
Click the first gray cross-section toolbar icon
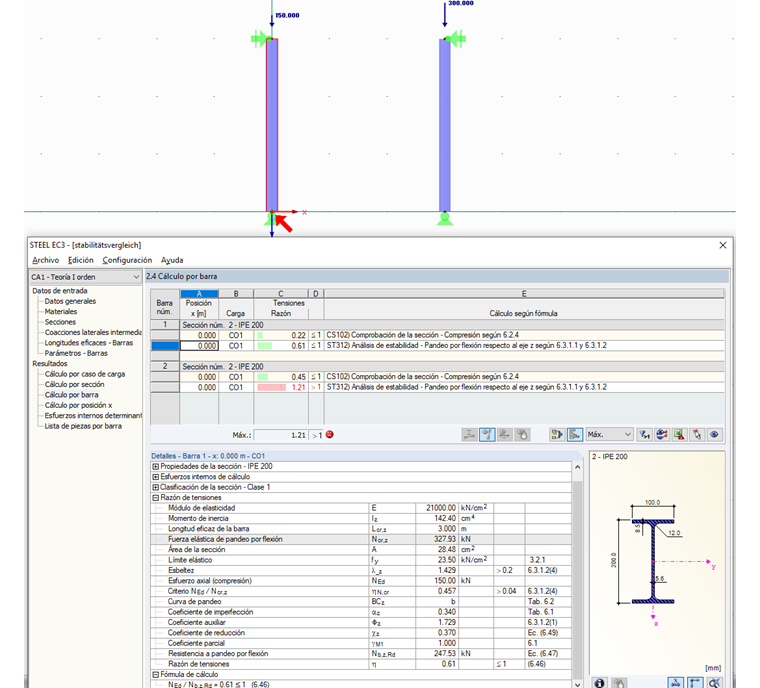(469, 434)
